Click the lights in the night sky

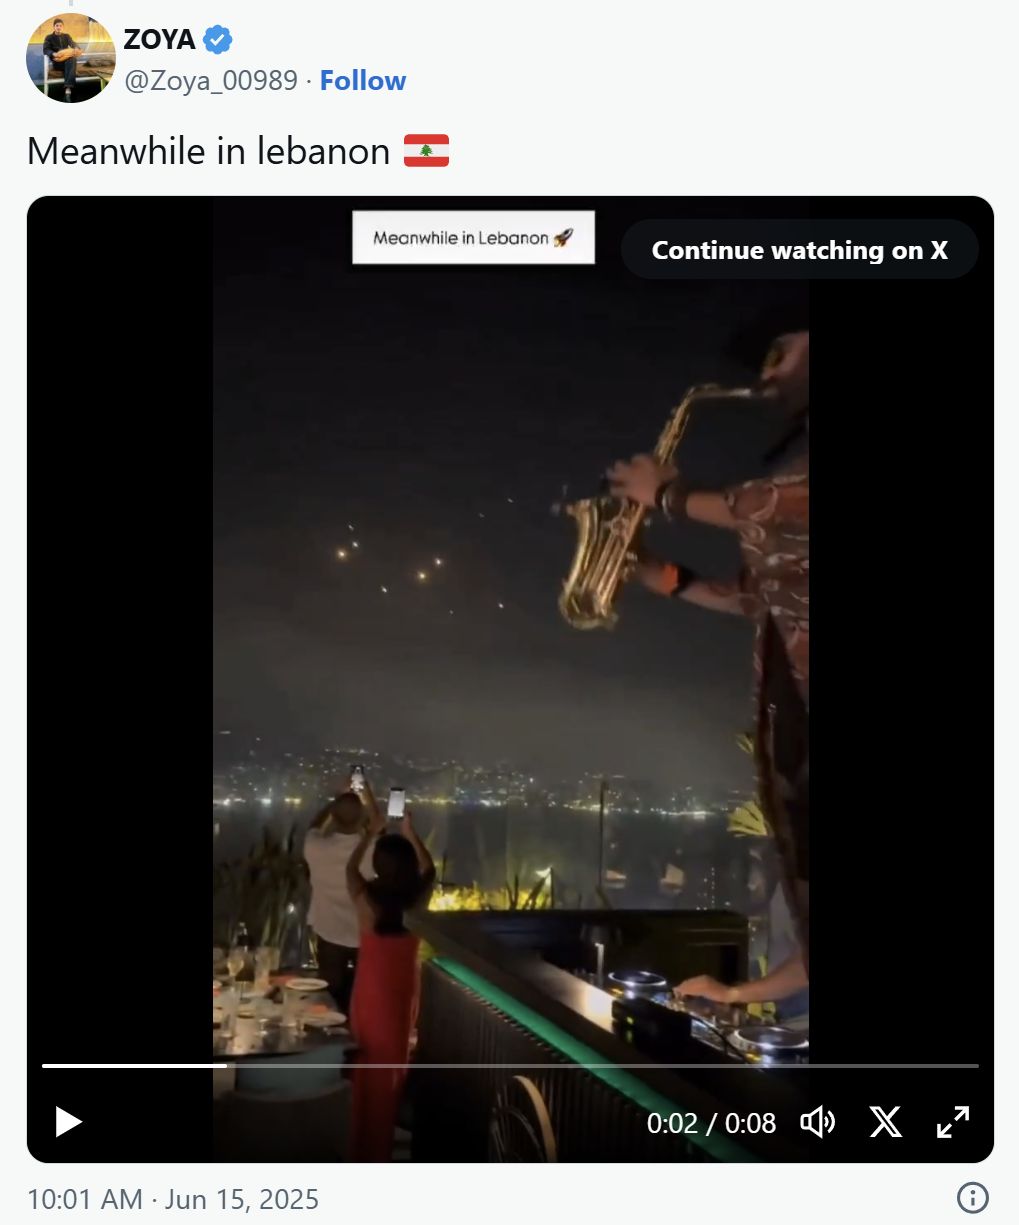420,565
